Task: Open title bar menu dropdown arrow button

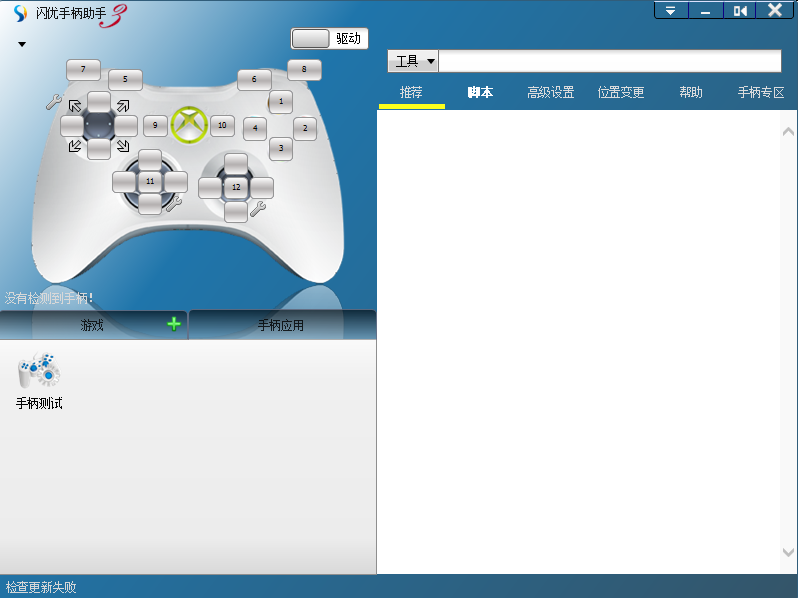Action: point(671,10)
